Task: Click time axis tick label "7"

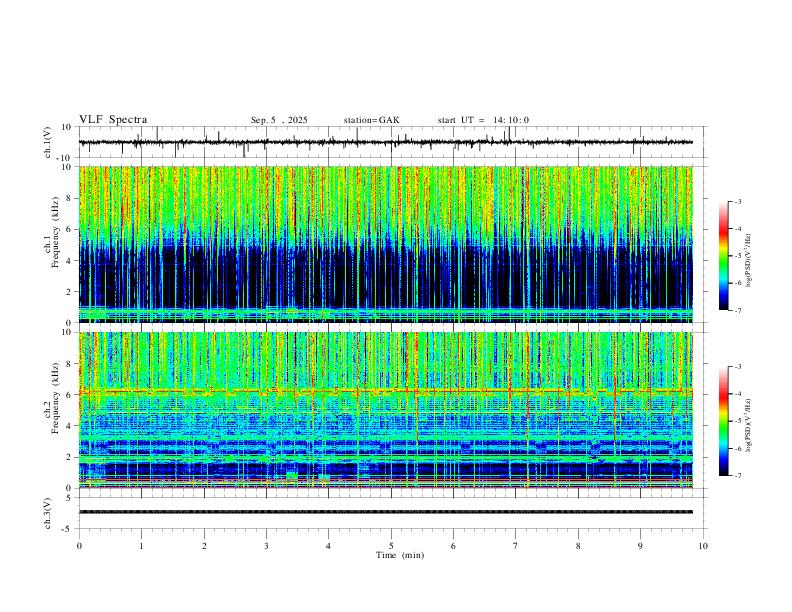Action: 516,546
